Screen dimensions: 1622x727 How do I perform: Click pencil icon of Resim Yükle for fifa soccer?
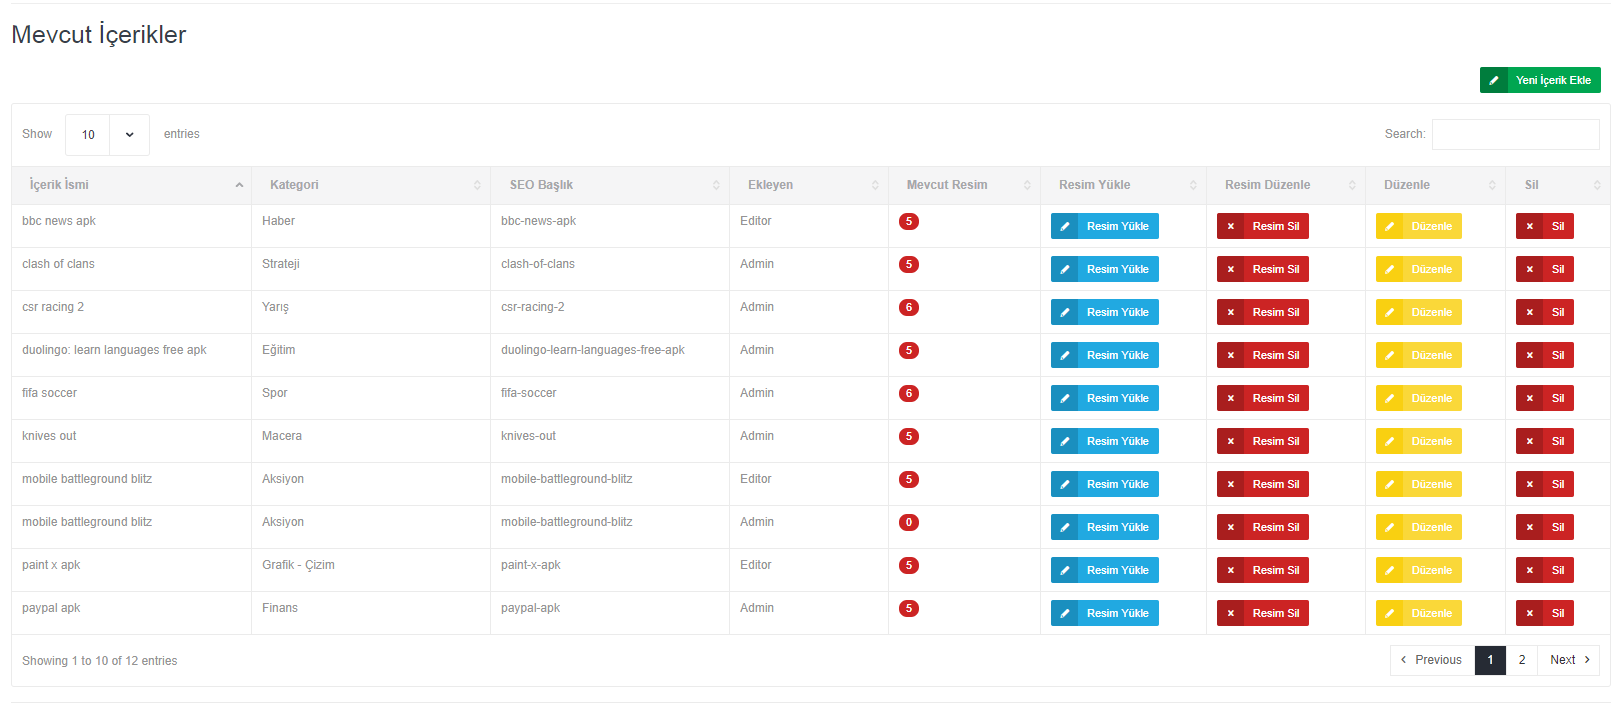point(1065,398)
